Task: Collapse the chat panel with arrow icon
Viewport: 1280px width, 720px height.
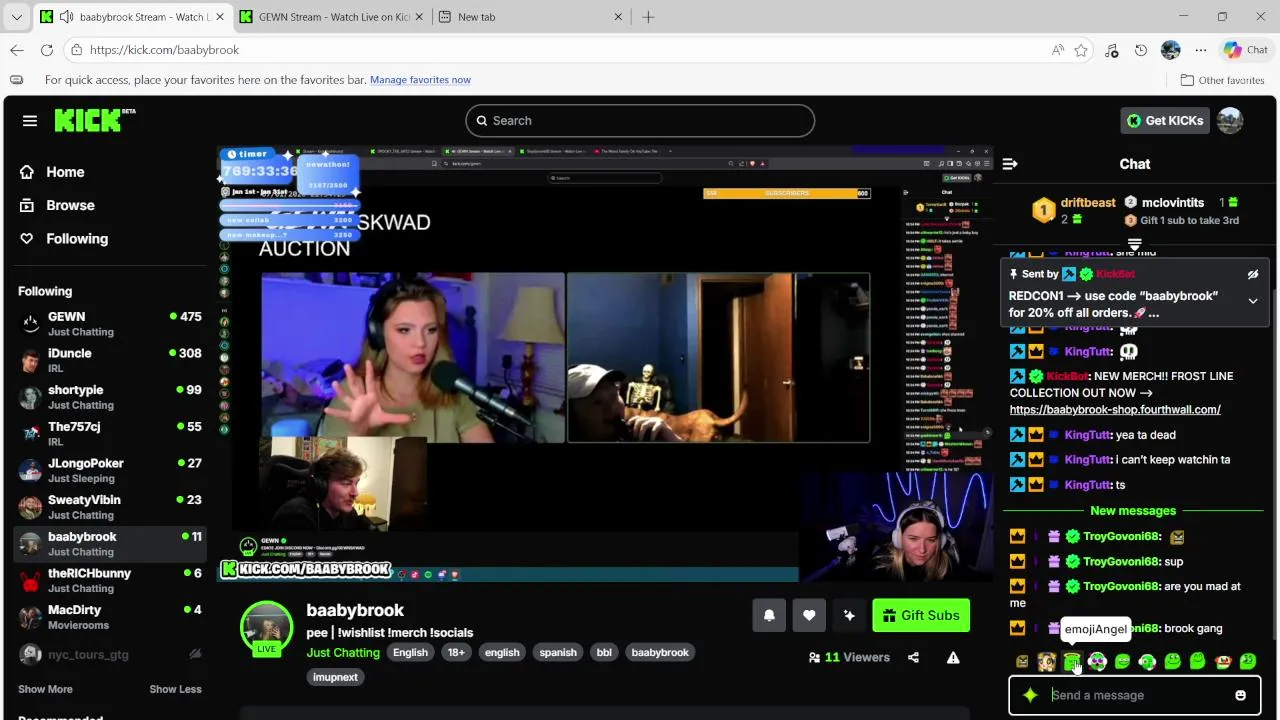Action: tap(1010, 164)
